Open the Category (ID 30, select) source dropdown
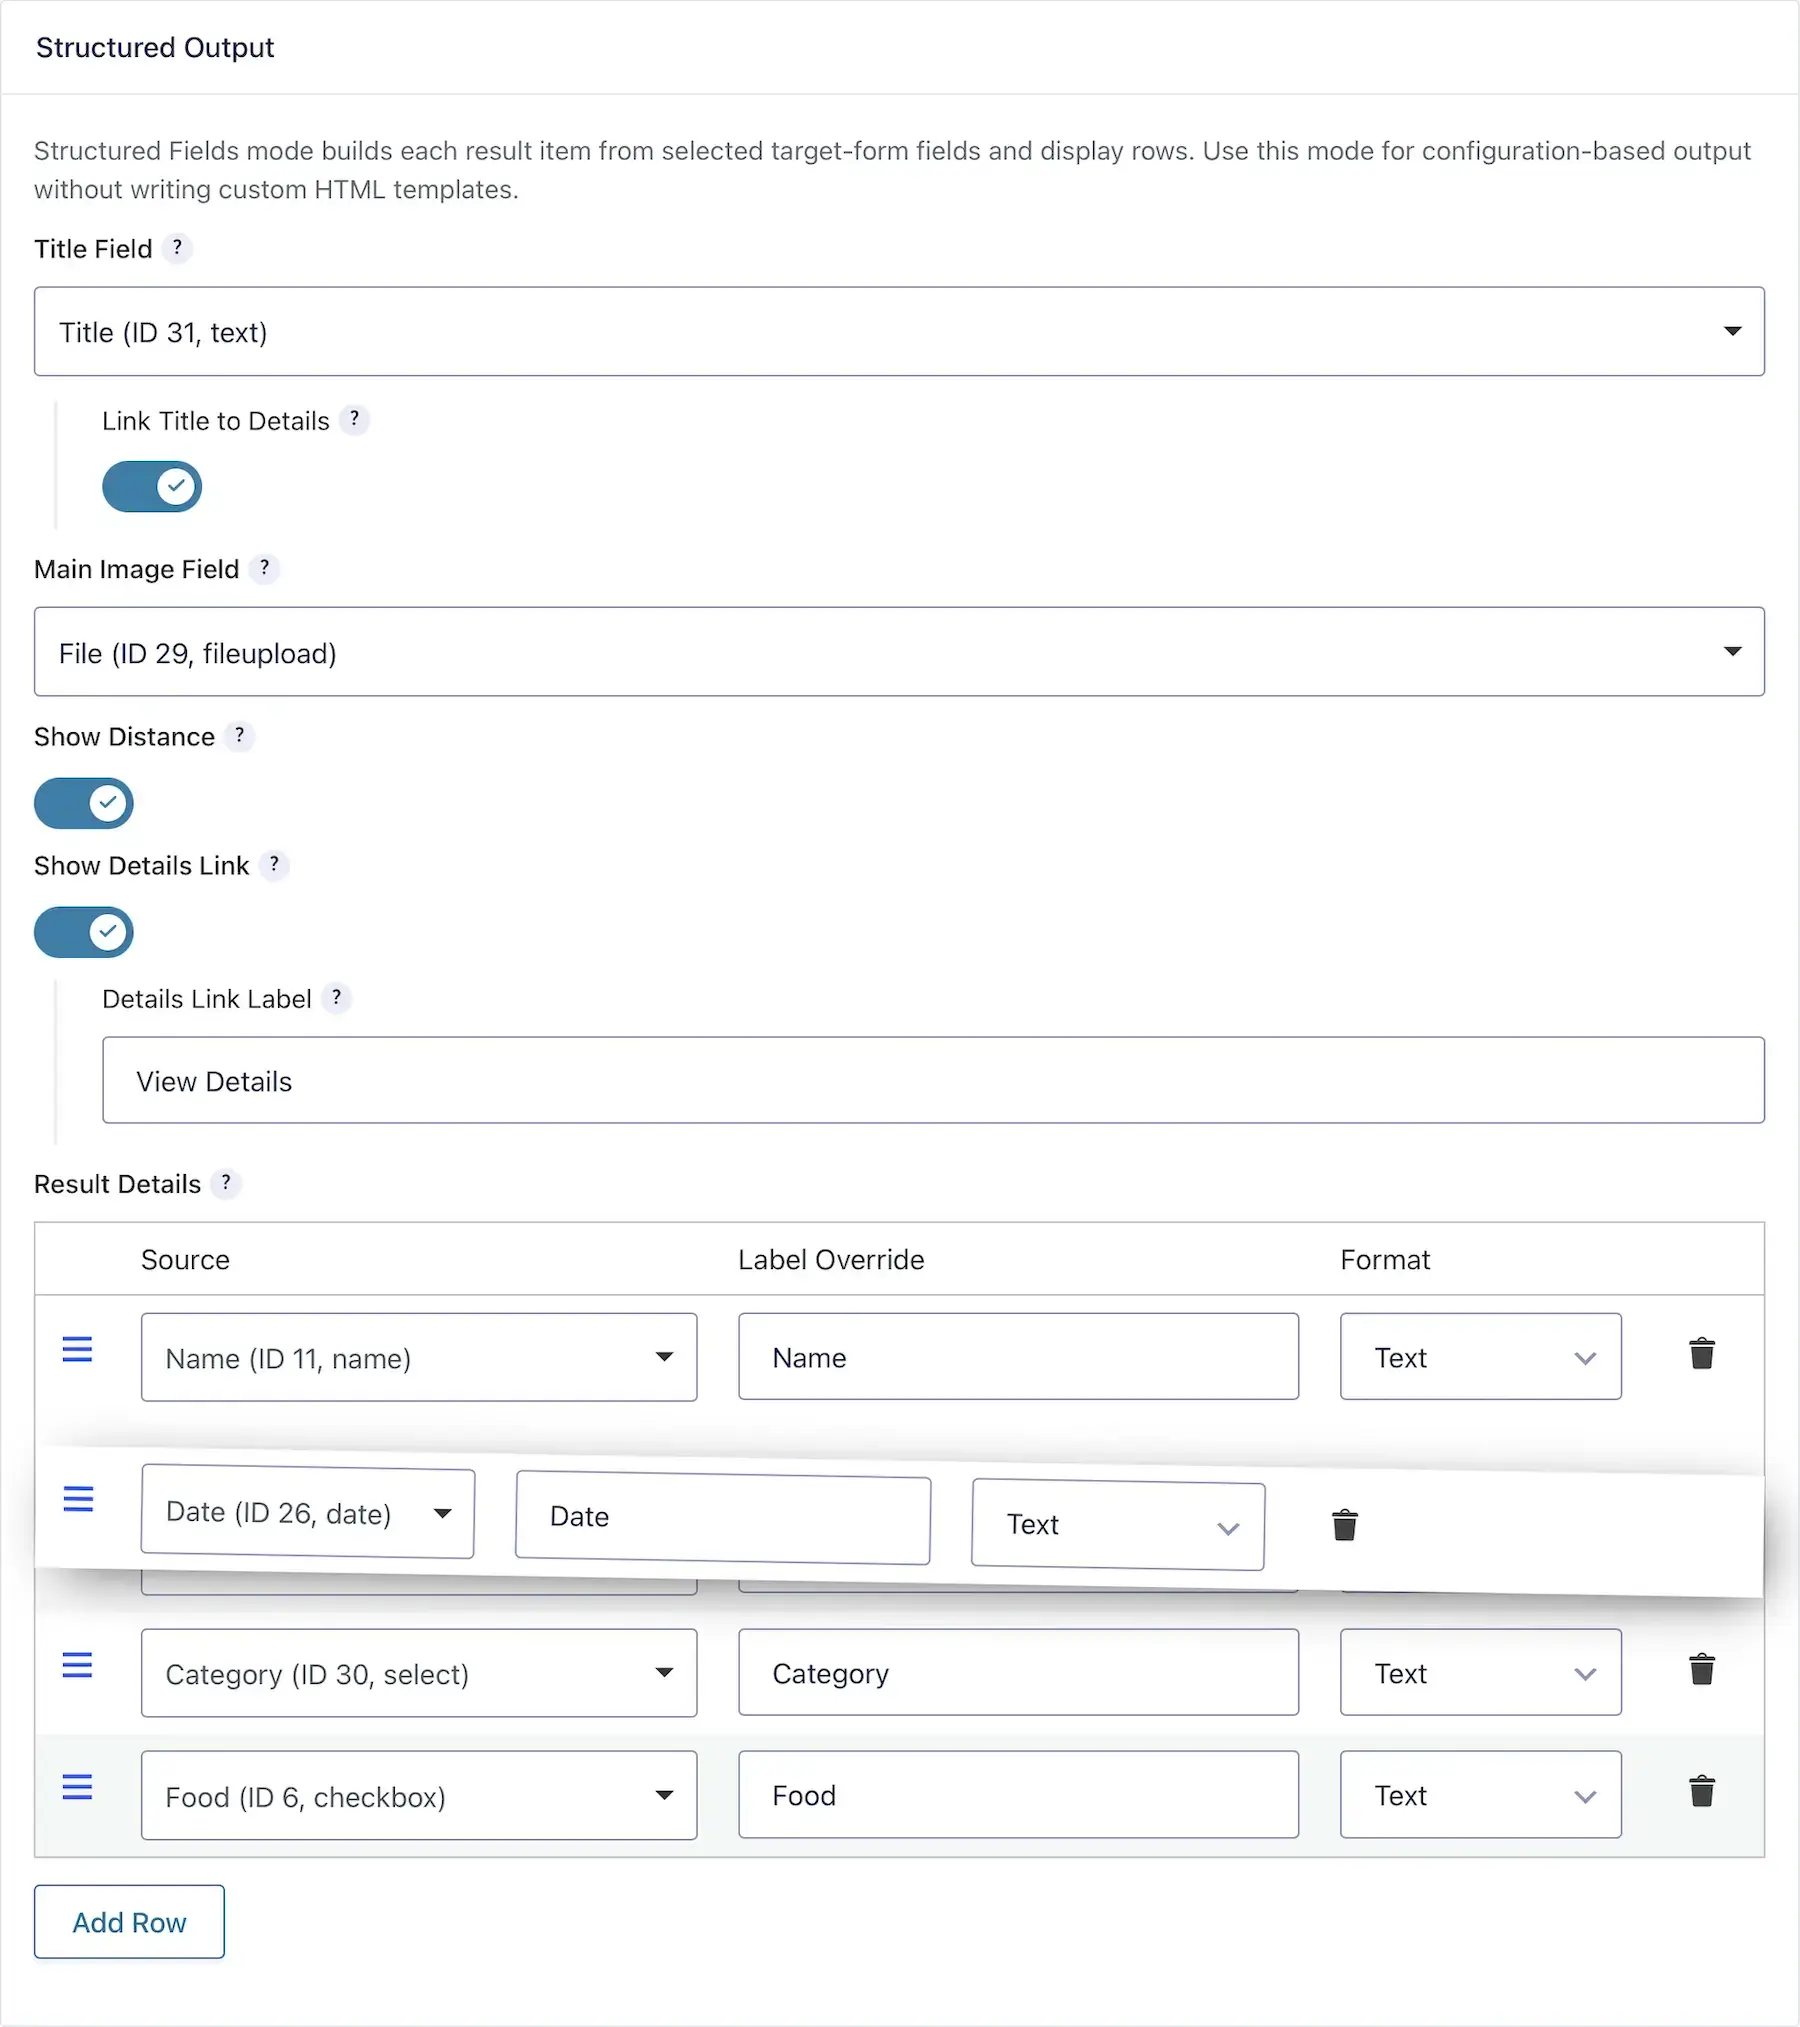 point(419,1673)
